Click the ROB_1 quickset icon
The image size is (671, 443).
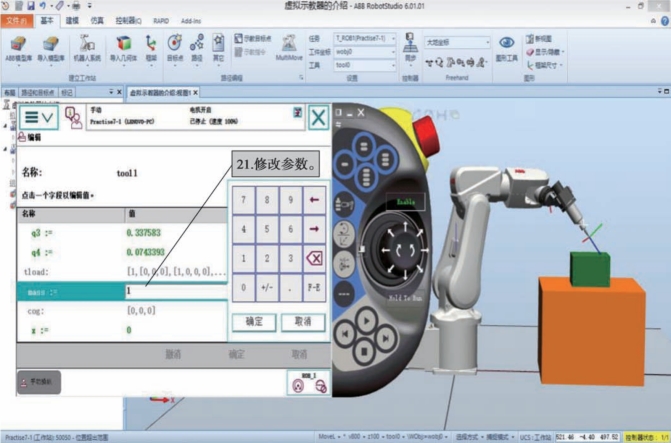point(309,383)
